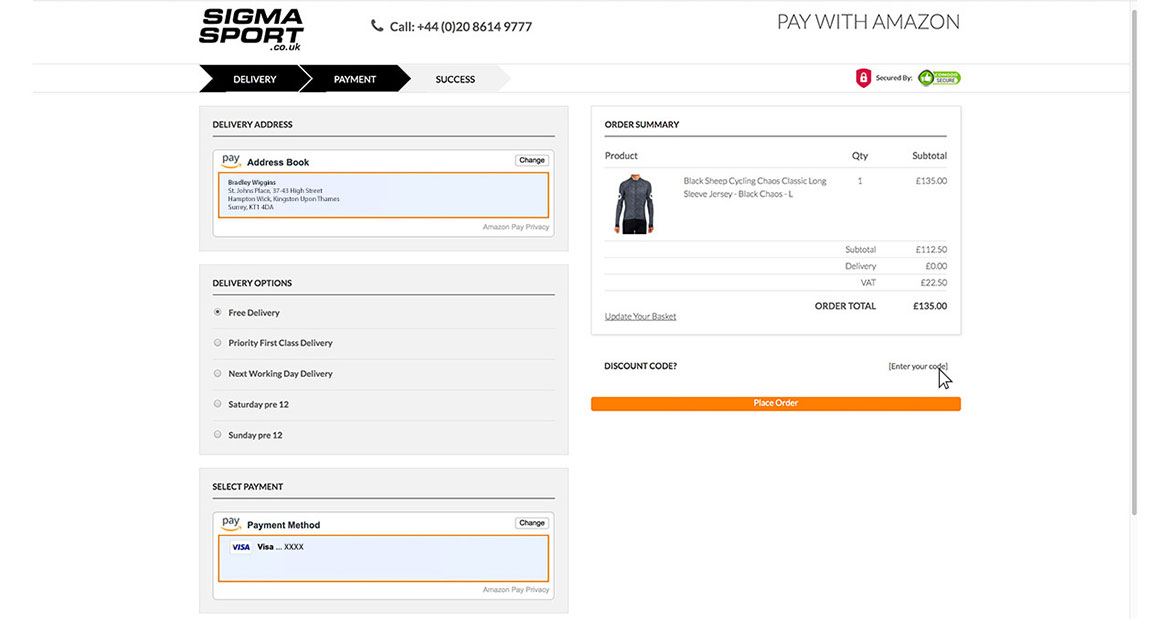Change the payment method
The height and width of the screenshot is (620, 1170).
click(532, 523)
